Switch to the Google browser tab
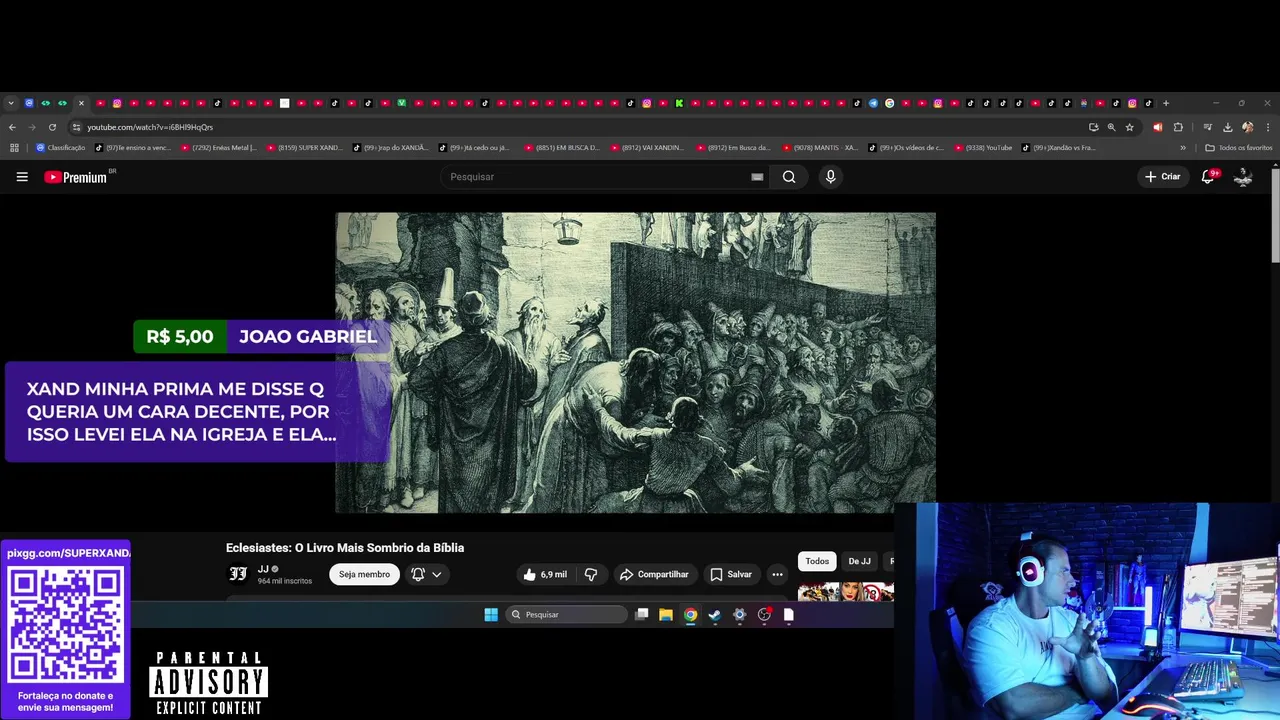This screenshot has height=720, width=1280. (889, 103)
